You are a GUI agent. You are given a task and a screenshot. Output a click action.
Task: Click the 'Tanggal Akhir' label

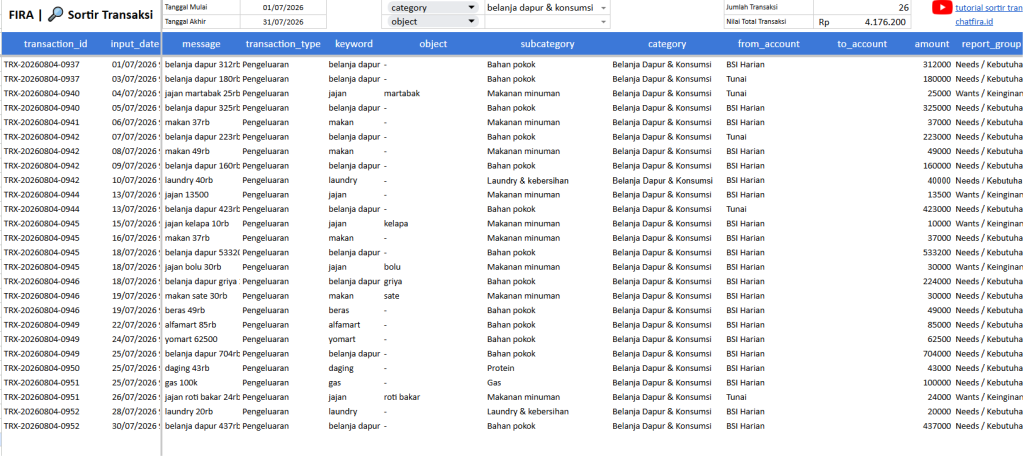pos(183,22)
